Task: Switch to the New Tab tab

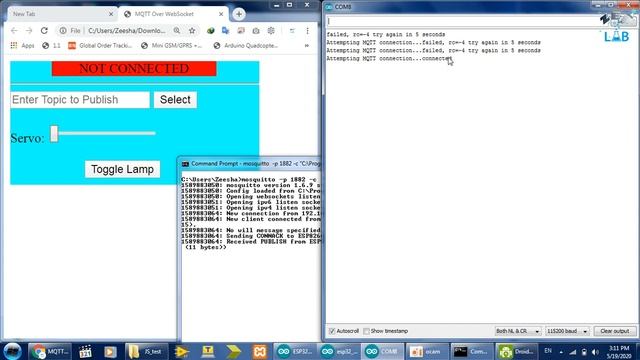Action: [61, 14]
